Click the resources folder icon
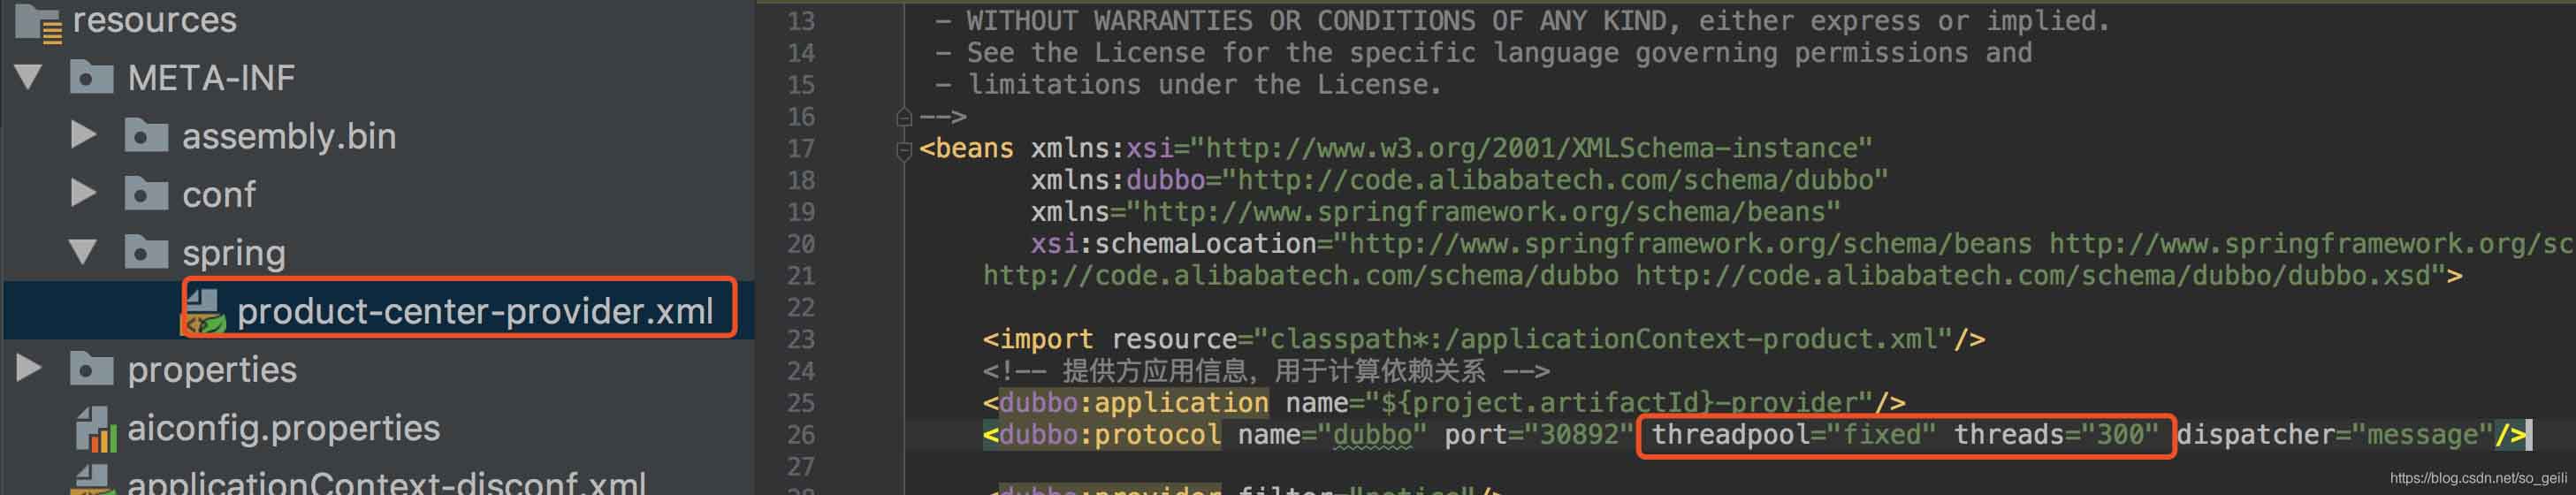Screen dimensions: 2576x495 39,21
